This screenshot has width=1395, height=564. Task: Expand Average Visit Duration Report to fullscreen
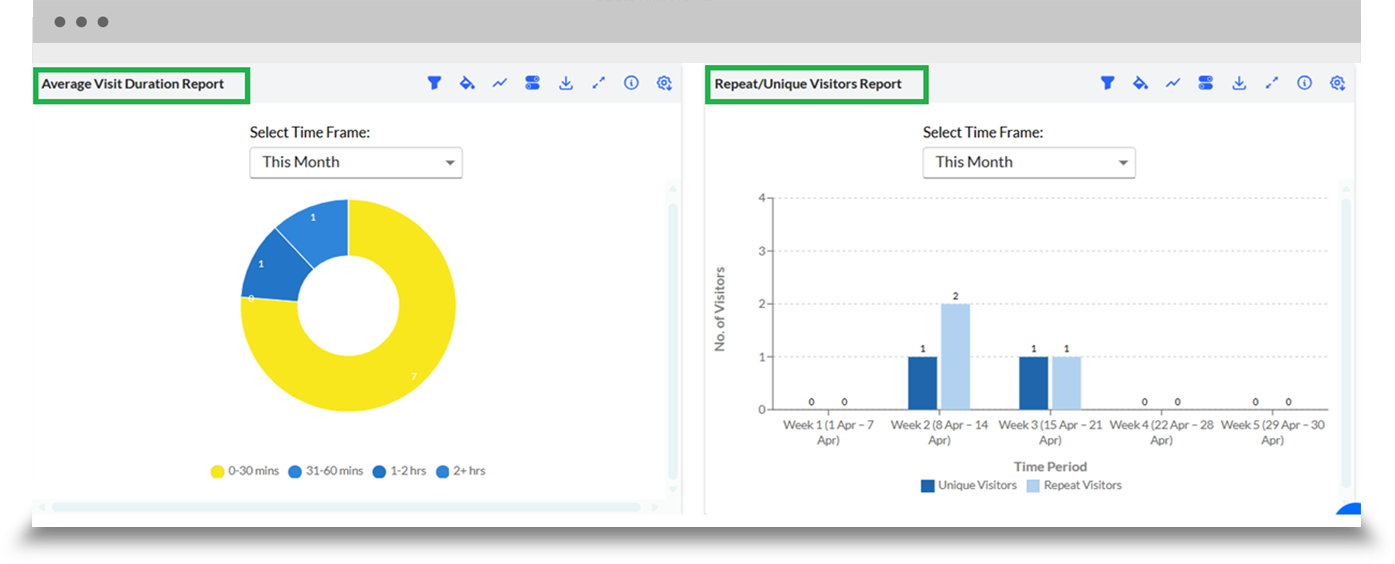[598, 84]
